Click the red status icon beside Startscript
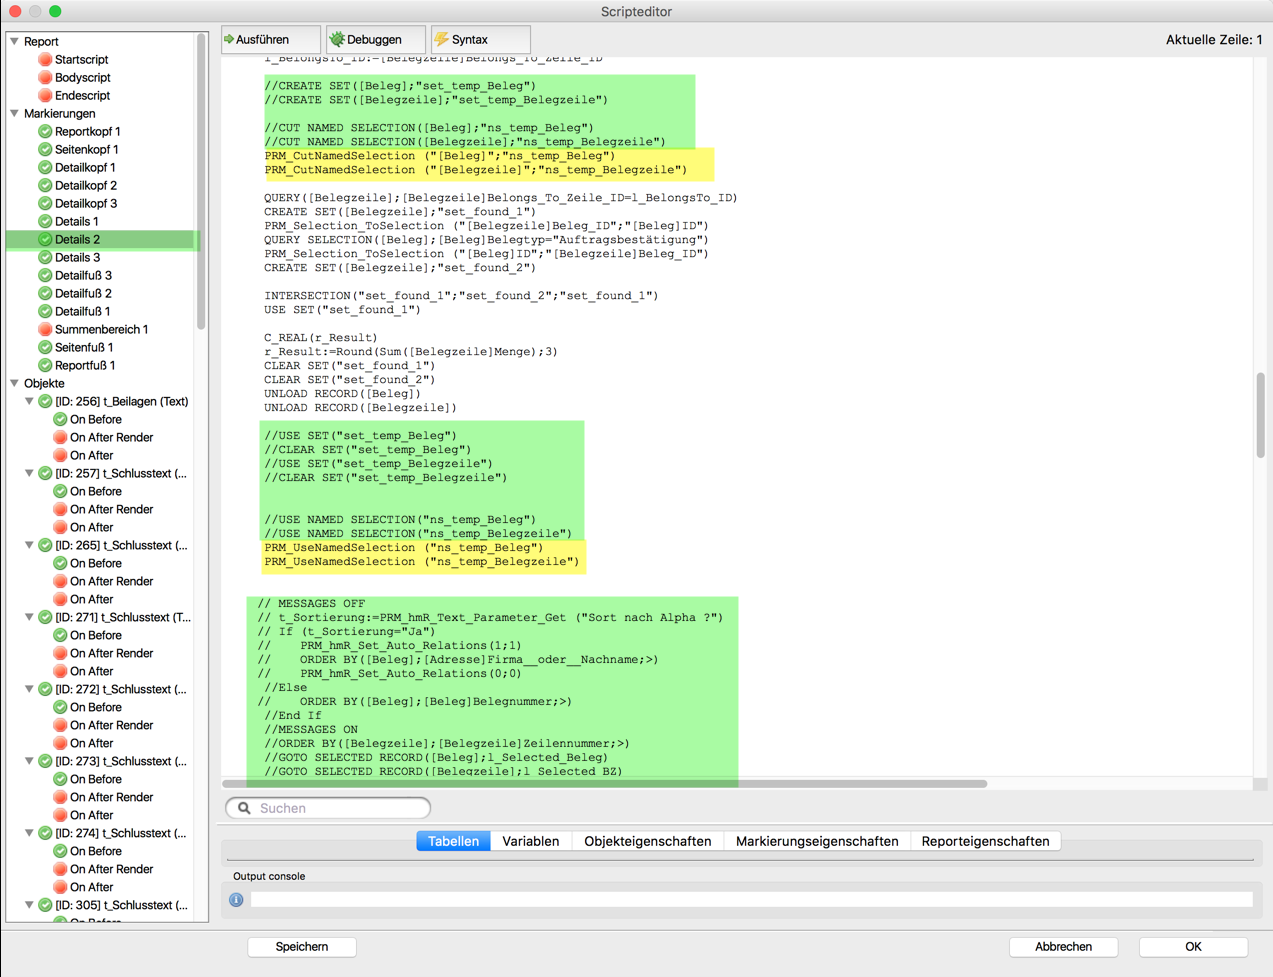The image size is (1273, 977). click(45, 60)
